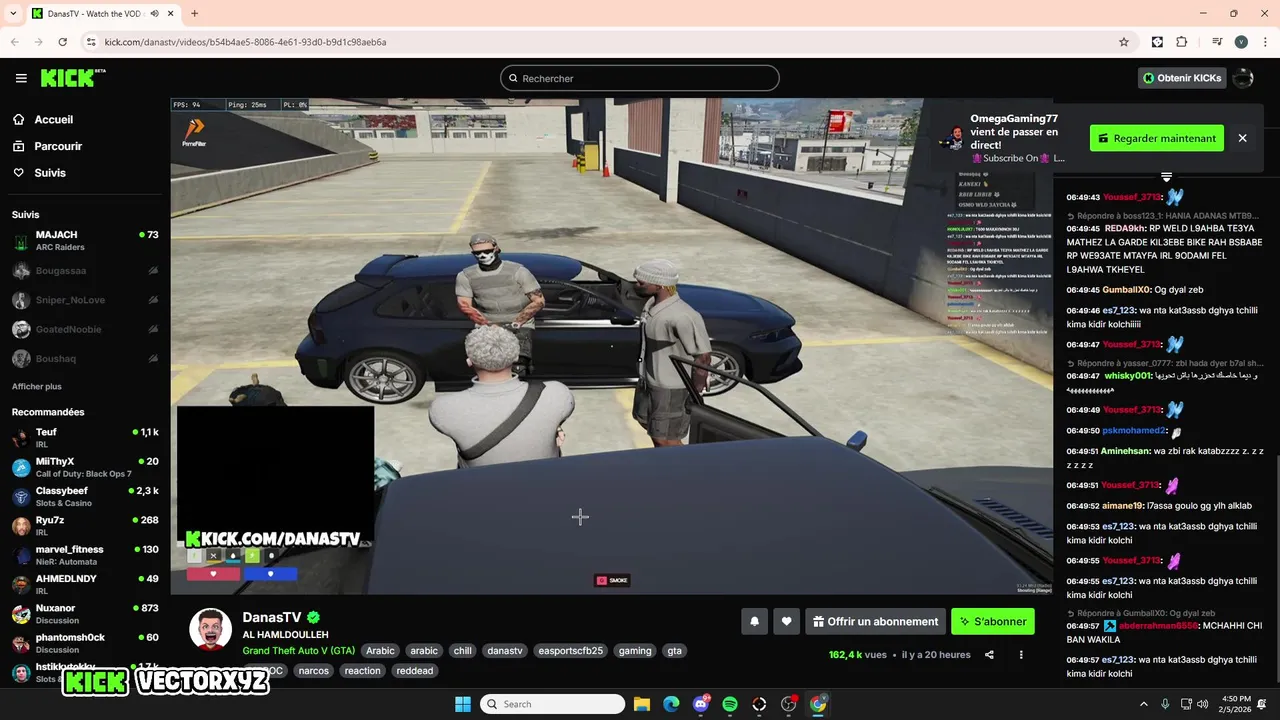Open Windows Start menu
The height and width of the screenshot is (720, 1280).
[463, 704]
